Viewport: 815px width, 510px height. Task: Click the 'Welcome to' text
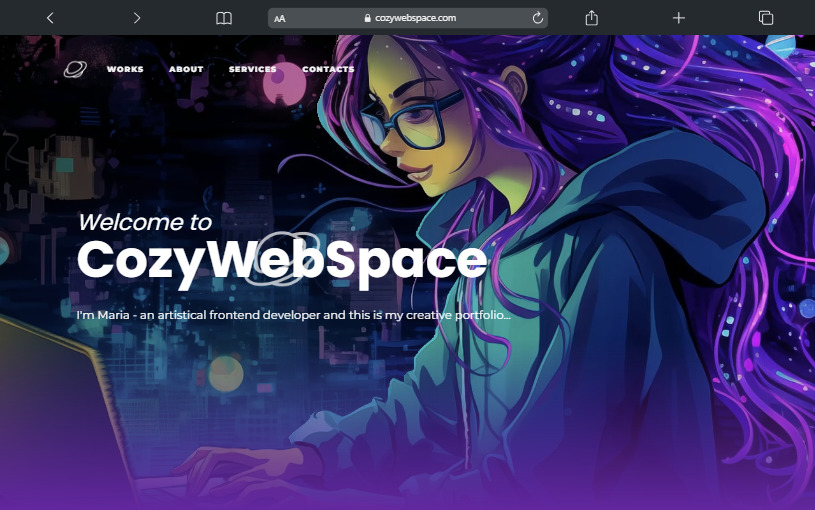click(145, 222)
